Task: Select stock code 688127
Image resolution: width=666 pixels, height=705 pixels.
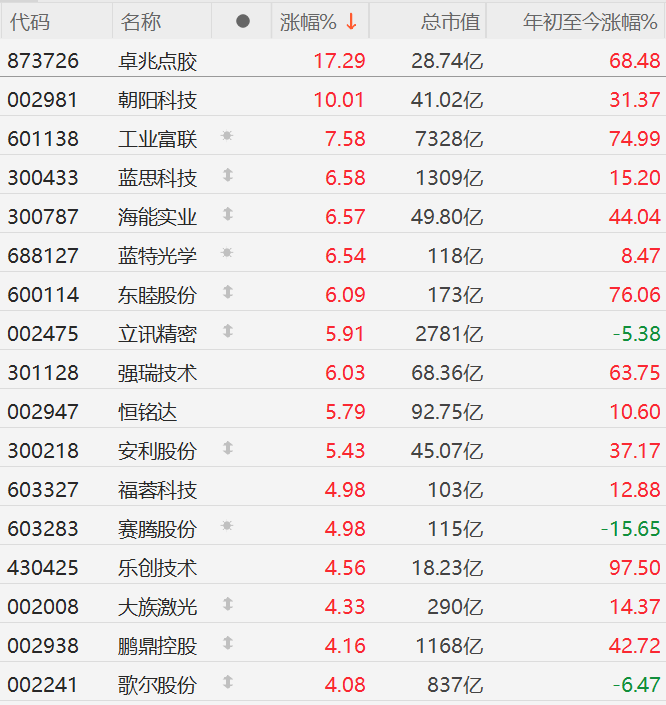Action: coord(43,256)
